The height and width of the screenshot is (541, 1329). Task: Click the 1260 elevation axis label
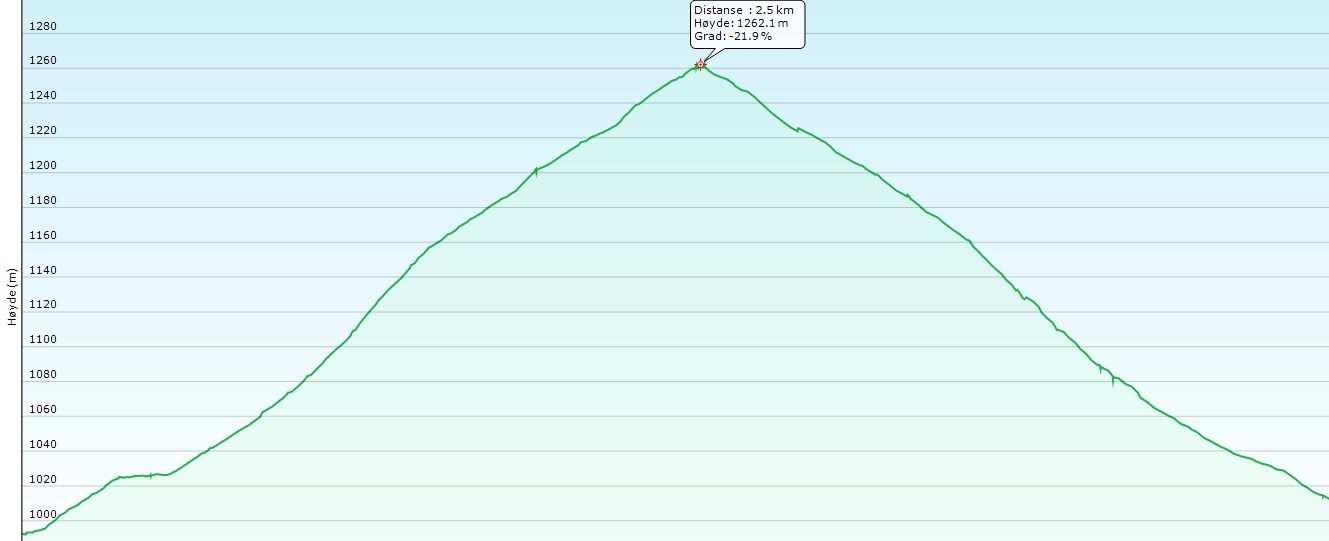(43, 61)
